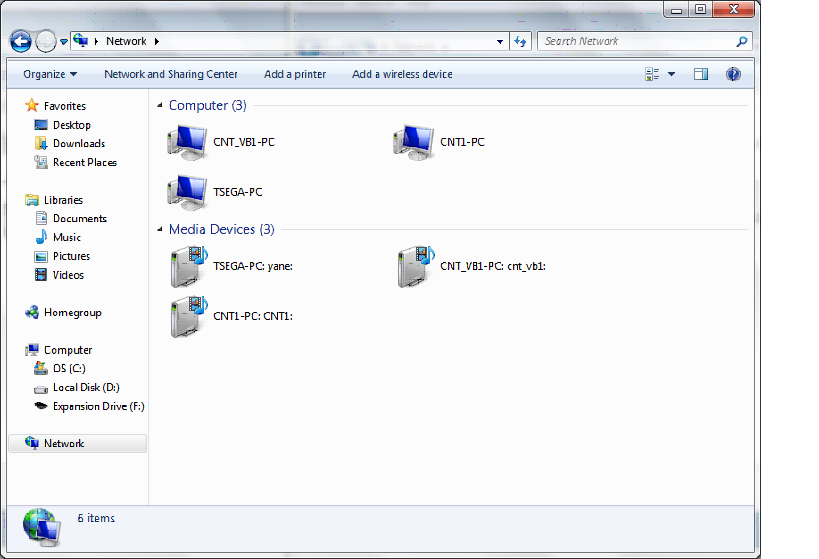Click the 6 items status text
819x559 pixels.
click(x=96, y=518)
